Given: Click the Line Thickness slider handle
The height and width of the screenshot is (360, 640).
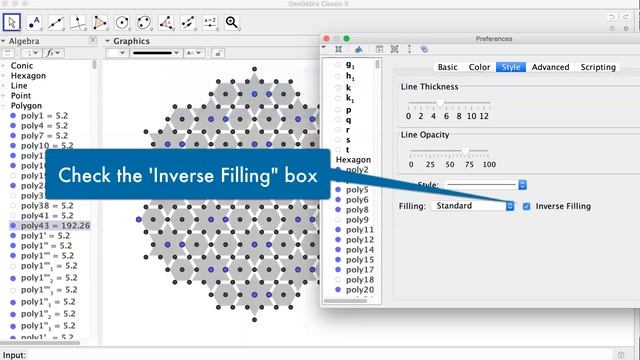Looking at the screenshot, I should tap(440, 103).
